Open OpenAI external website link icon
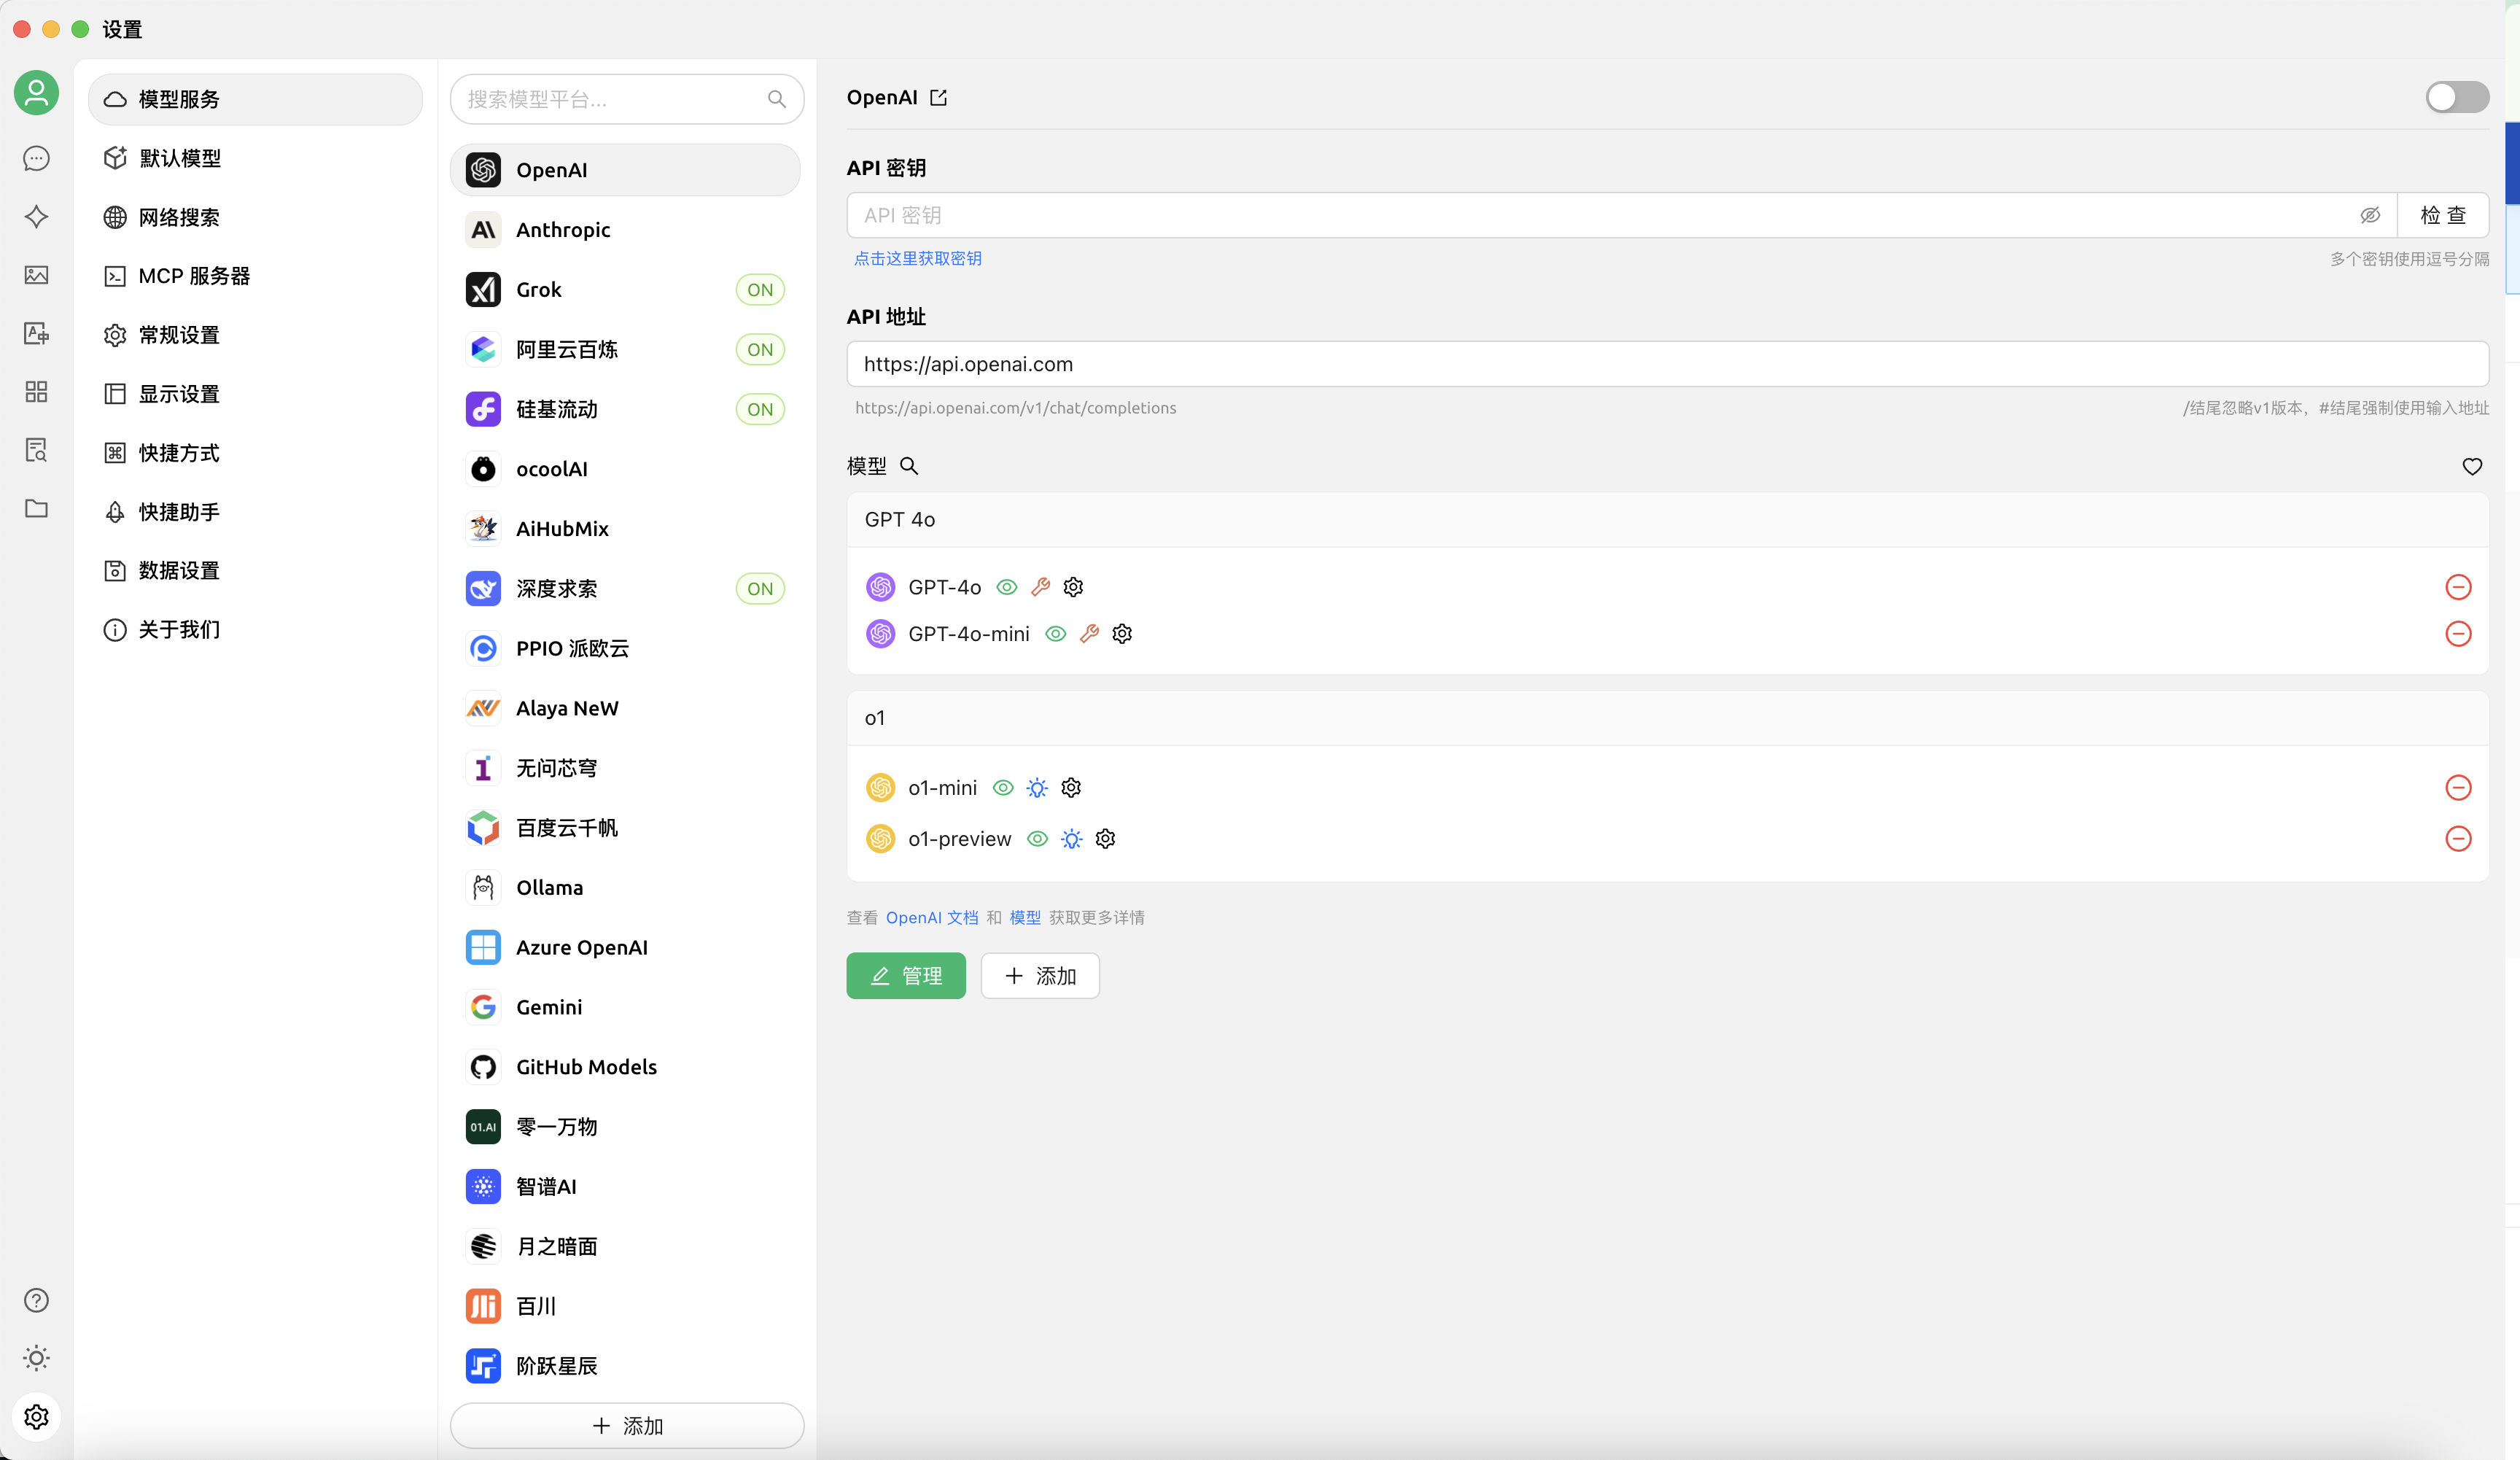2520x1460 pixels. pos(938,97)
